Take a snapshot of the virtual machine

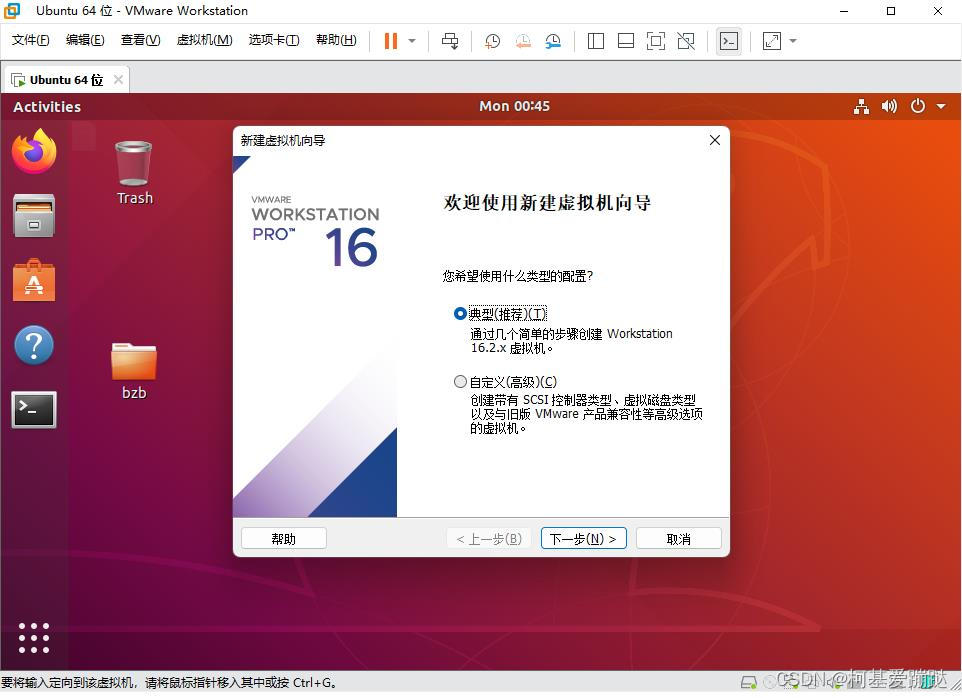click(492, 41)
